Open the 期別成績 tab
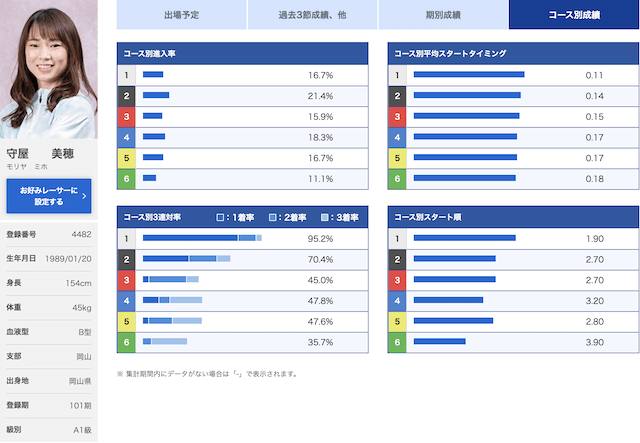Viewport: 640px width, 443px height. pos(443,15)
